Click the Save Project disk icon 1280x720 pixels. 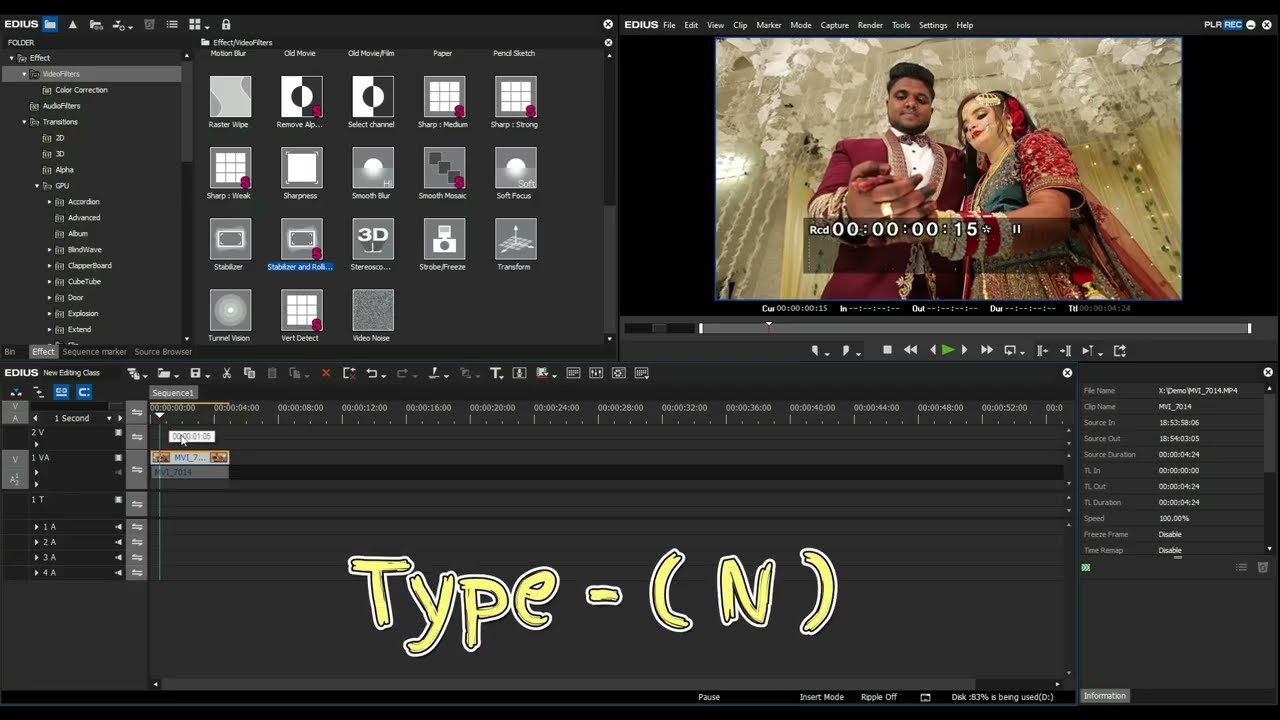196,373
